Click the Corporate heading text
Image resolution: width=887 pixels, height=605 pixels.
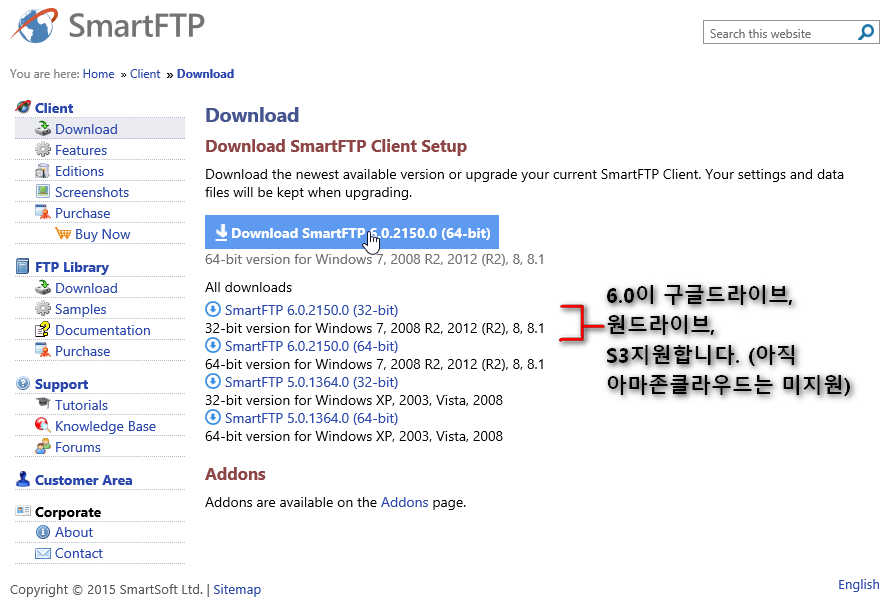[68, 512]
